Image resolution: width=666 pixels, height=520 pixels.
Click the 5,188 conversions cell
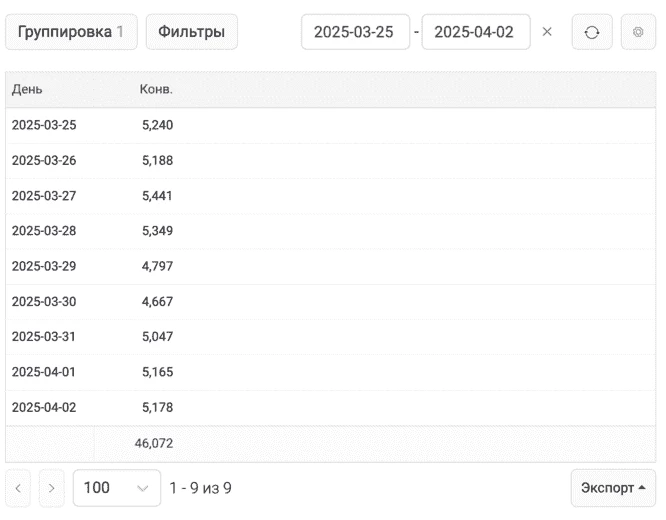tap(158, 161)
